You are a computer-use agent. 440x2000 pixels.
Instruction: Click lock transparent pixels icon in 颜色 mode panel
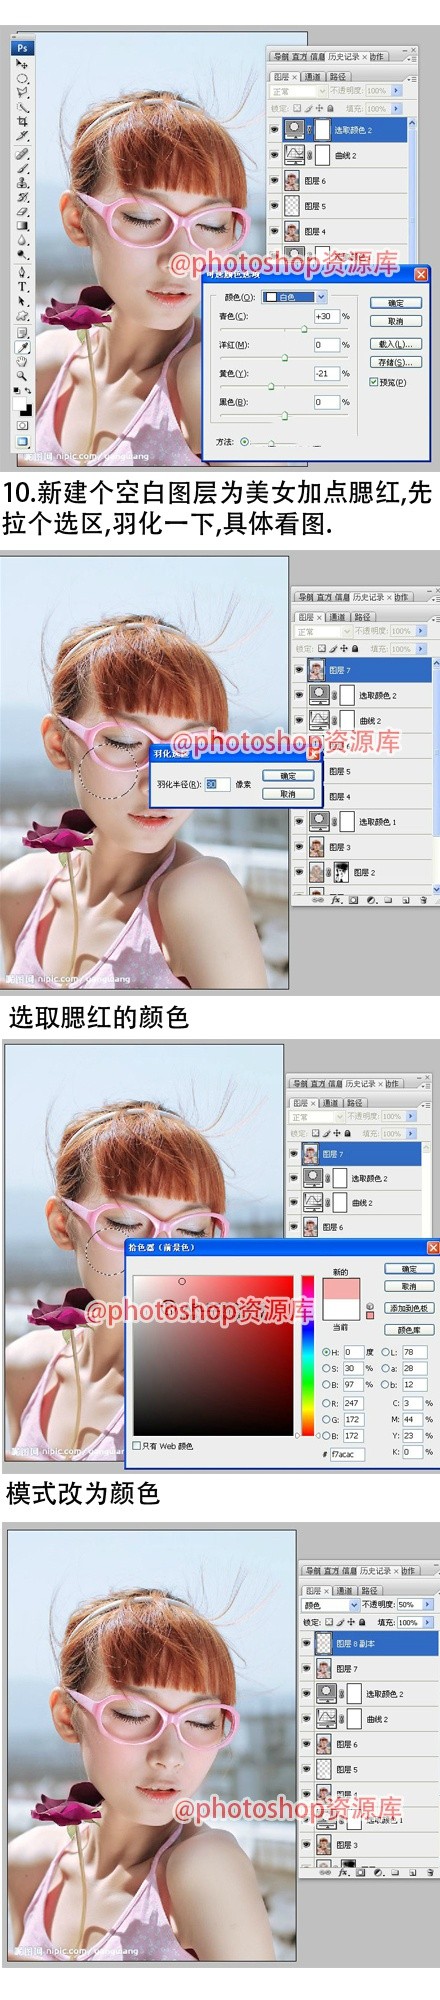330,1622
